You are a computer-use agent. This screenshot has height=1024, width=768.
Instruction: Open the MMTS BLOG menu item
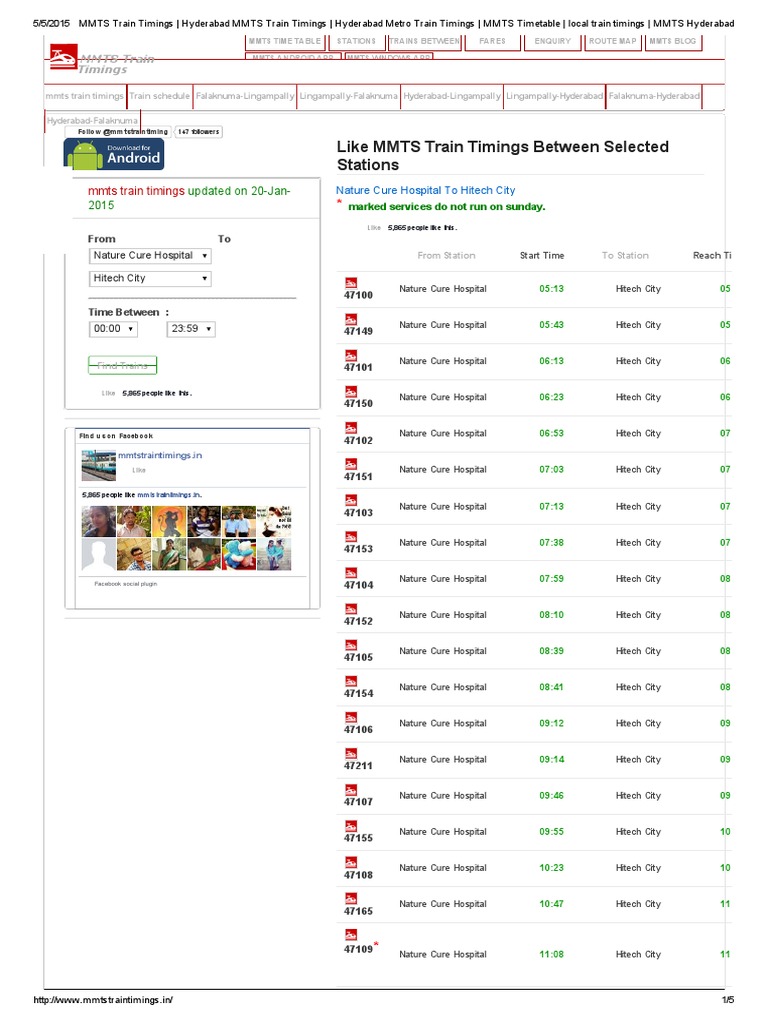tap(673, 41)
